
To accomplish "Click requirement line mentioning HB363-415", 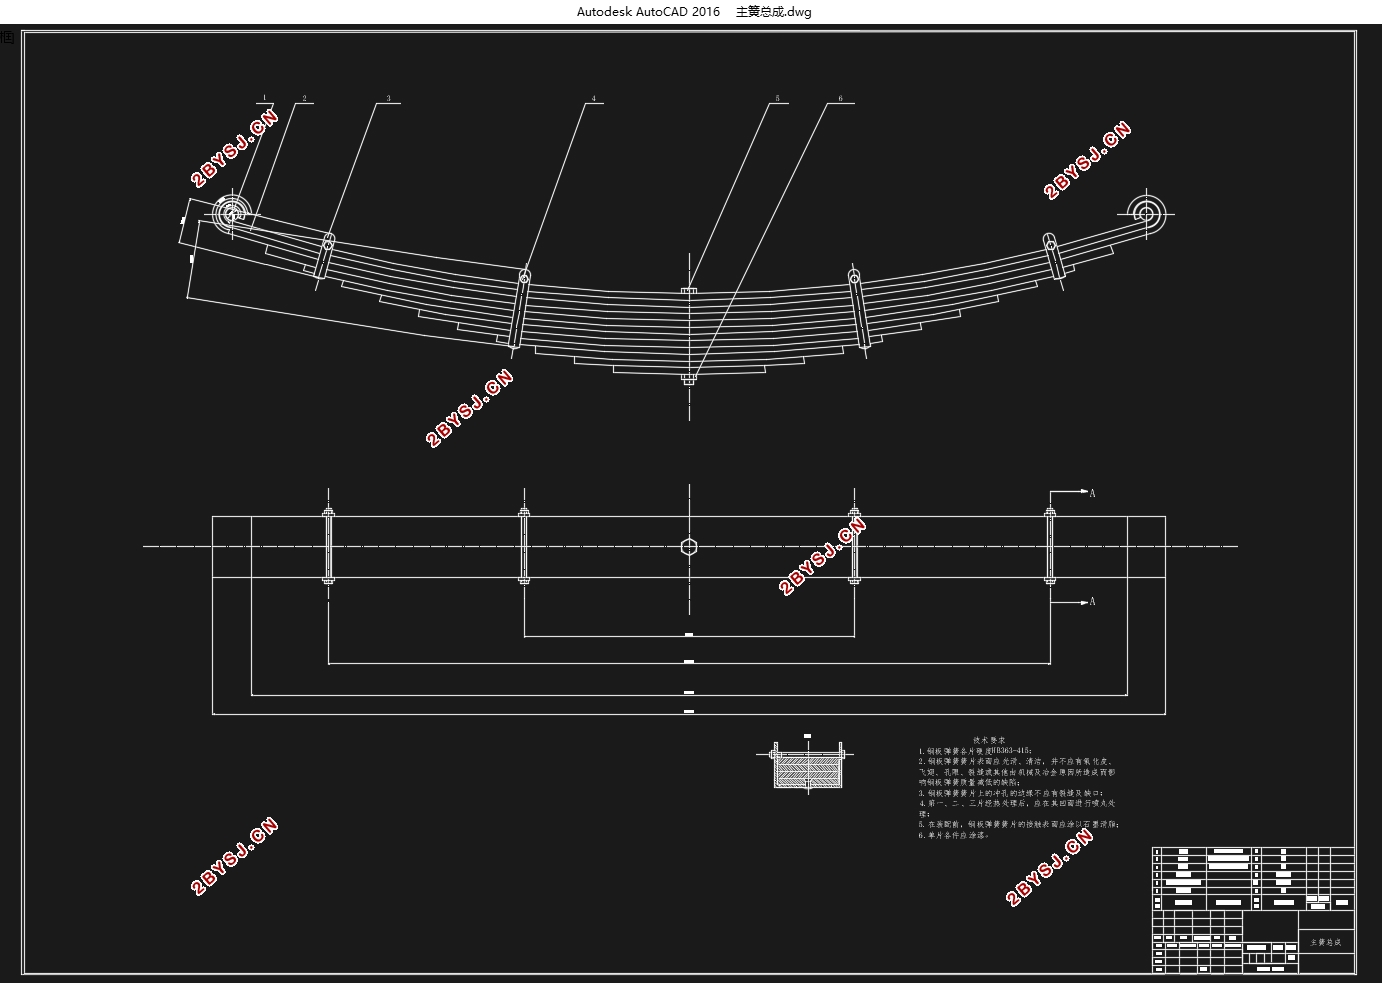I will pyautogui.click(x=975, y=750).
